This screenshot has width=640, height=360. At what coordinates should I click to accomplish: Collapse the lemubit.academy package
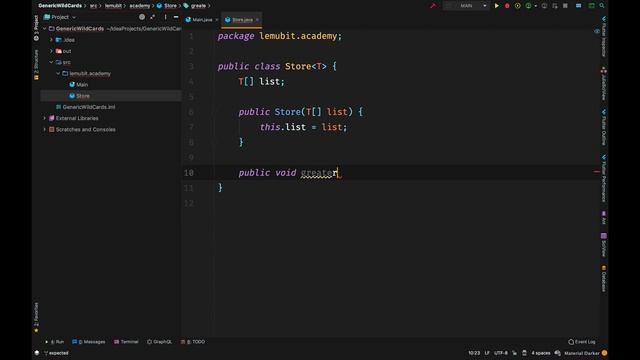coord(58,73)
